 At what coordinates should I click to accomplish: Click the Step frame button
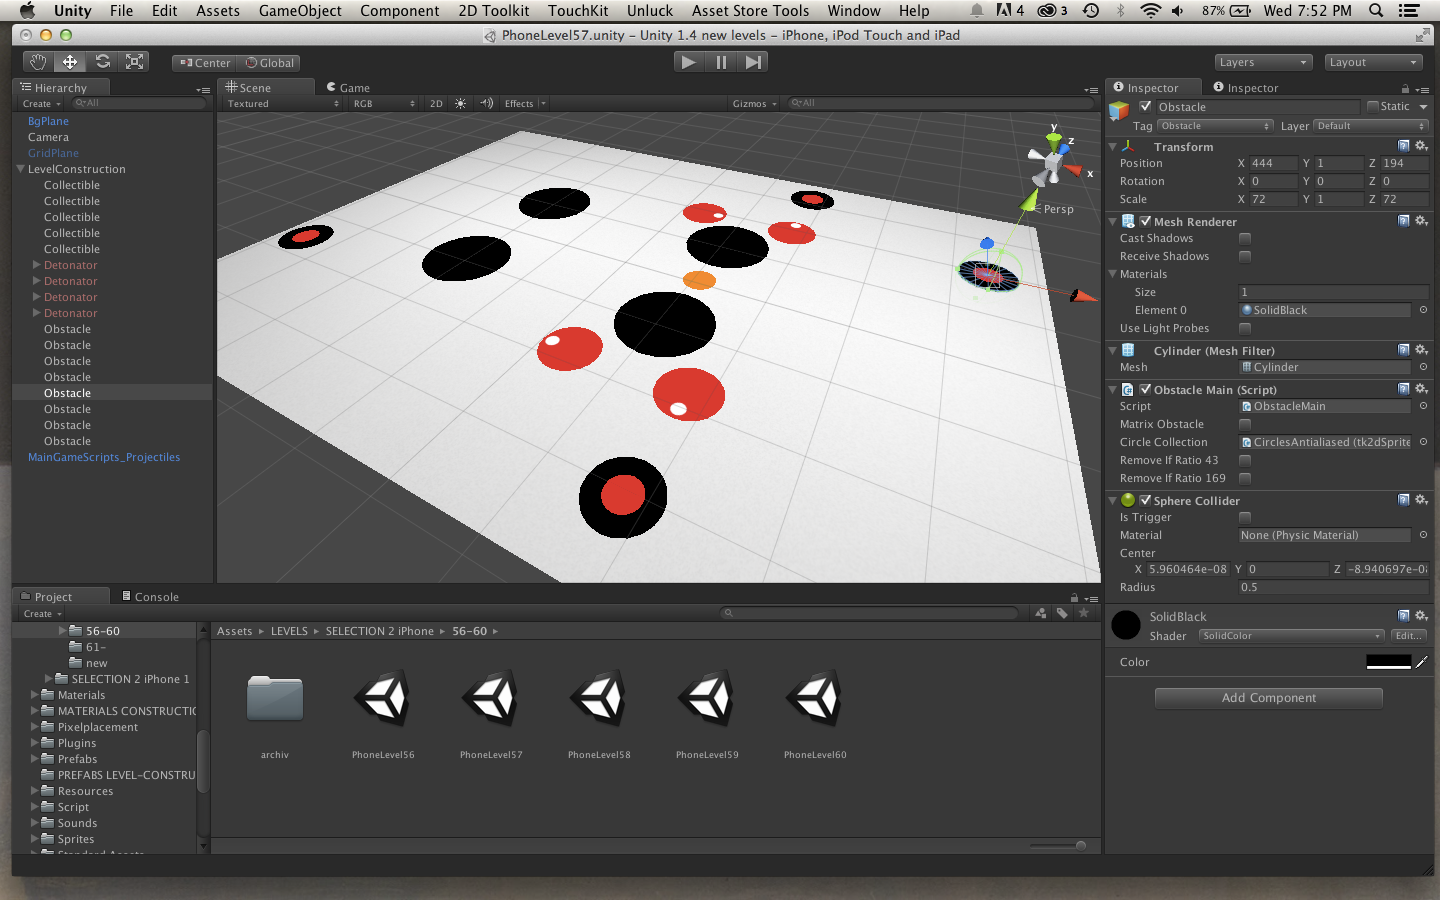point(753,62)
